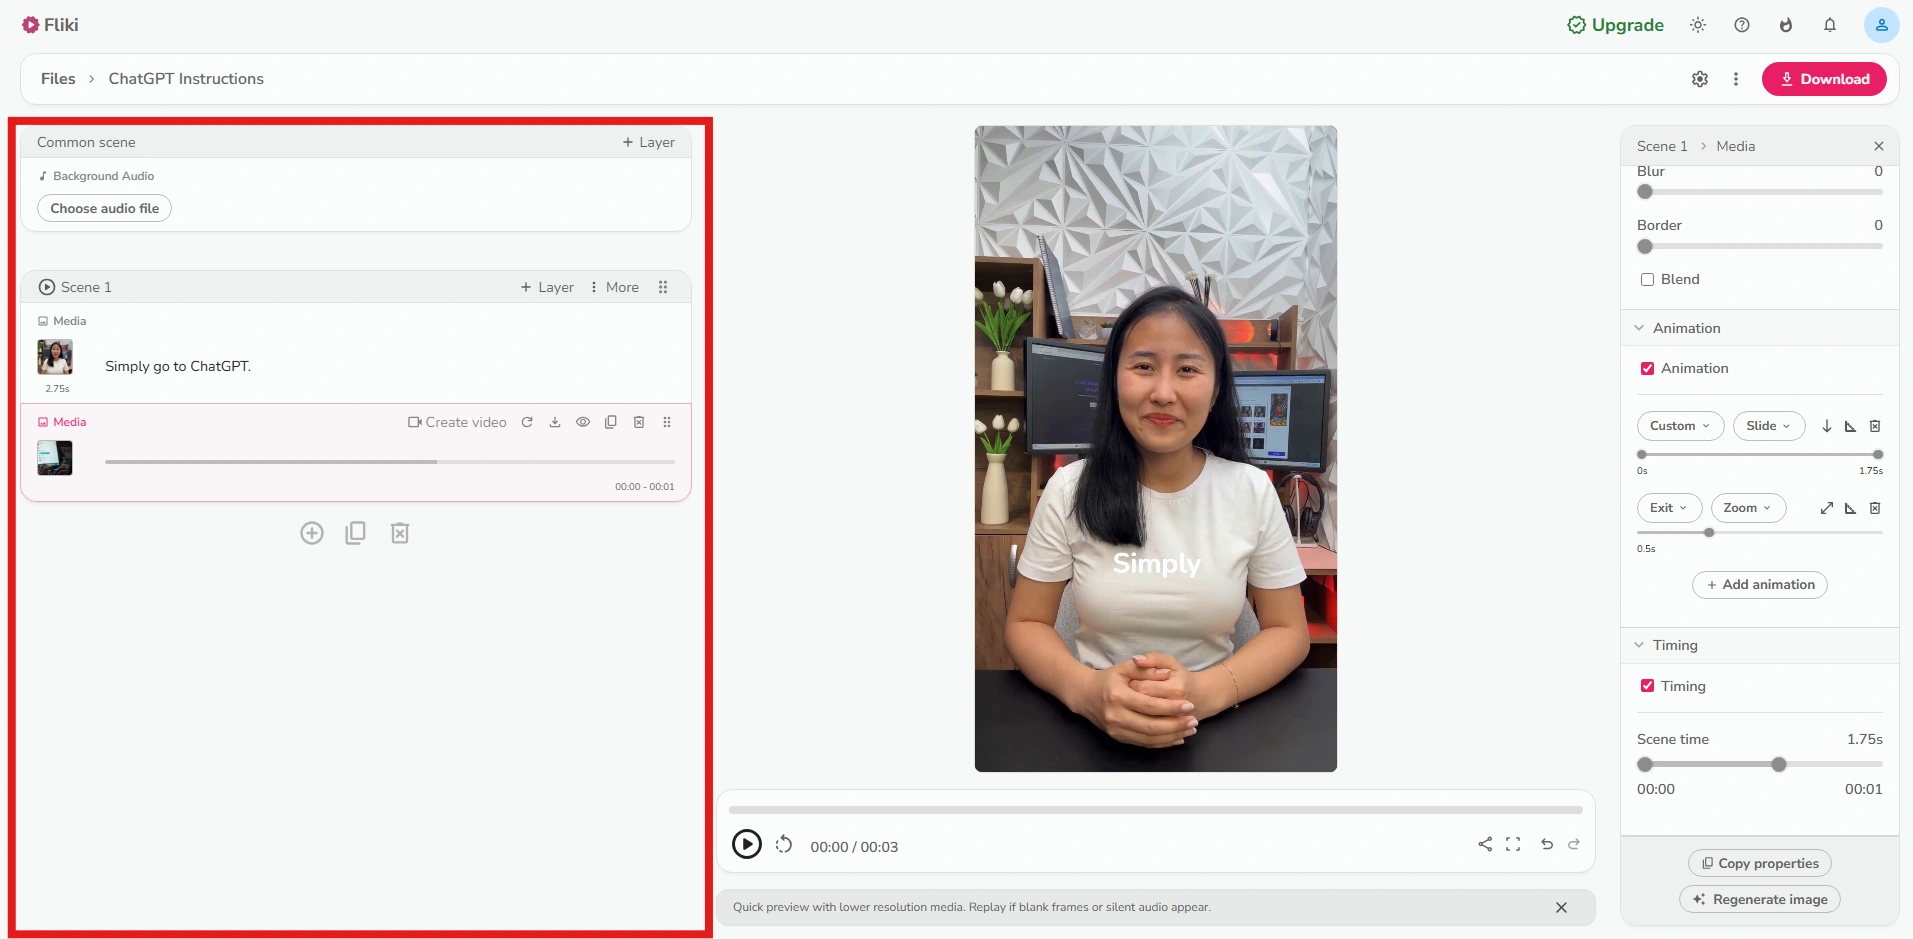Image resolution: width=1913 pixels, height=939 pixels.
Task: Open notifications bell
Action: (1830, 25)
